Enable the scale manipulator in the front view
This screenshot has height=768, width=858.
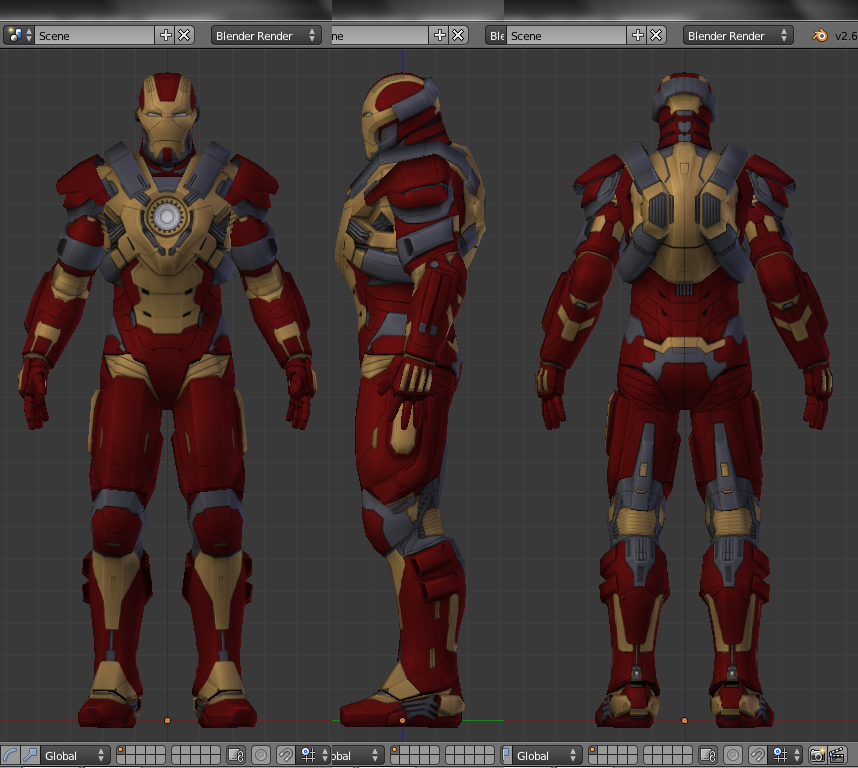click(30, 755)
